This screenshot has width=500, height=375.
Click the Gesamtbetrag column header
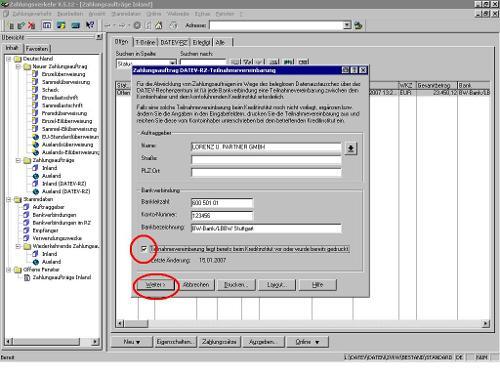pyautogui.click(x=436, y=85)
